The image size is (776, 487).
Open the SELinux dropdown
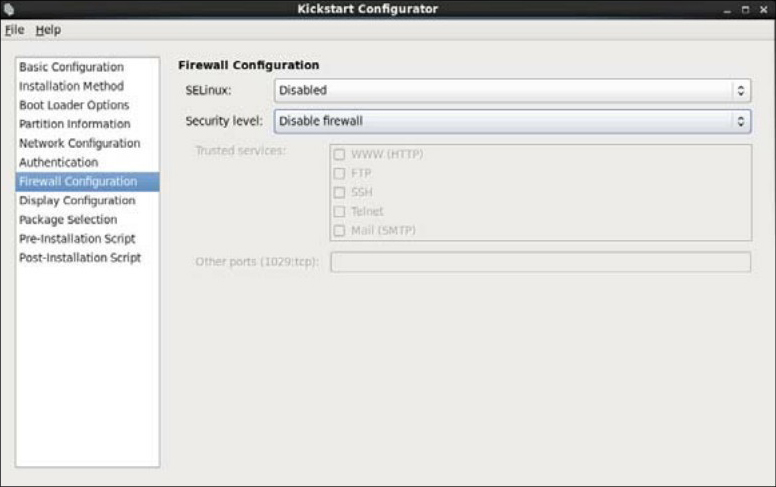click(x=512, y=91)
